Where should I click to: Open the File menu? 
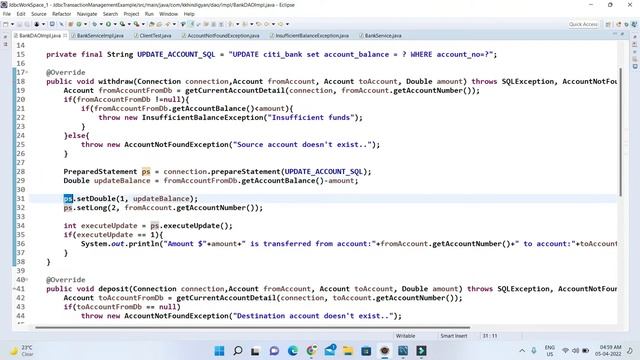tap(7, 14)
